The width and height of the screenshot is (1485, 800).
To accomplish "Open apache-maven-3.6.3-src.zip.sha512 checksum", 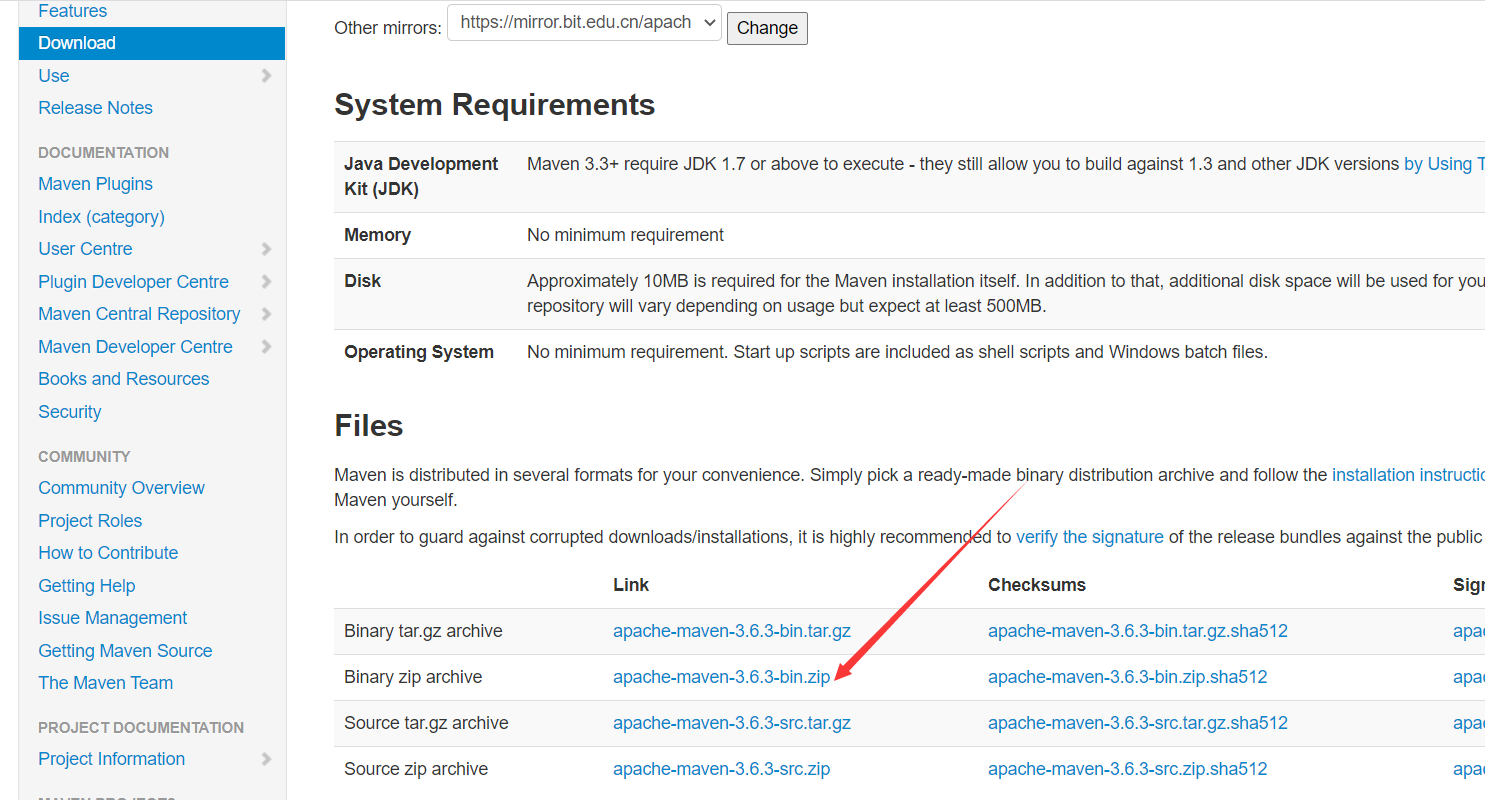I will click(x=1127, y=769).
